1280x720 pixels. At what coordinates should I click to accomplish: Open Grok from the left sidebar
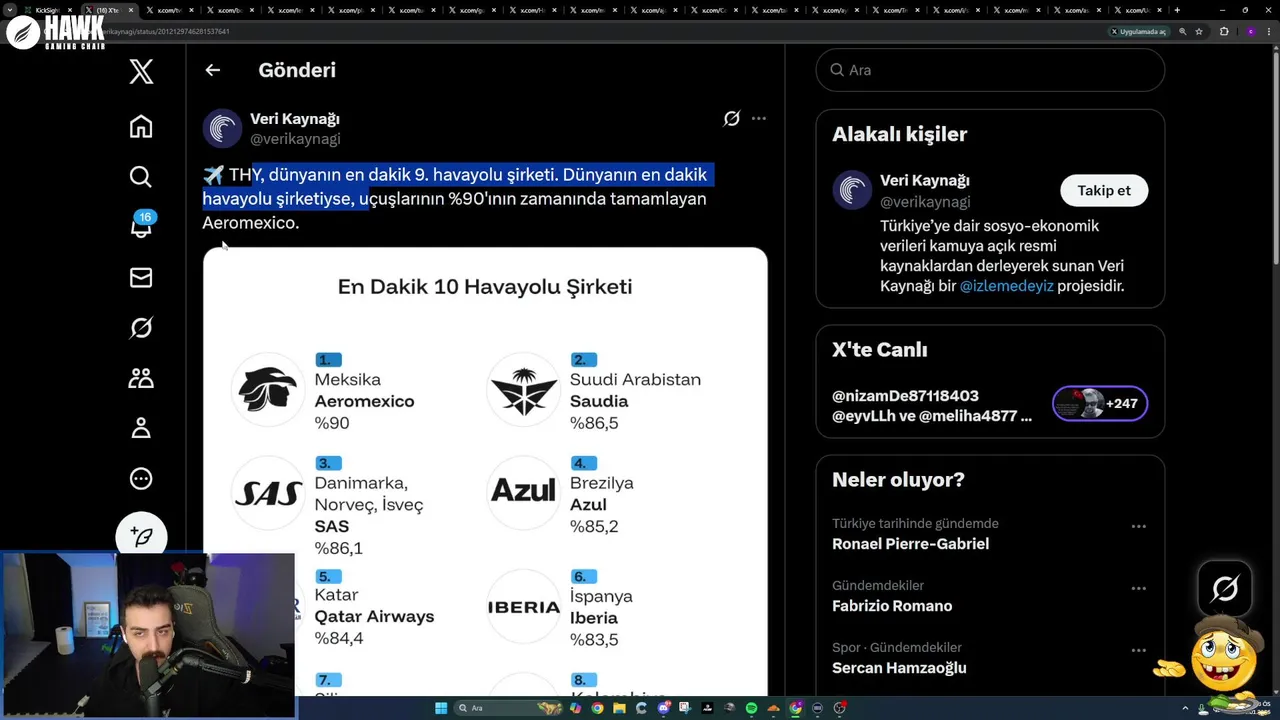pyautogui.click(x=141, y=328)
